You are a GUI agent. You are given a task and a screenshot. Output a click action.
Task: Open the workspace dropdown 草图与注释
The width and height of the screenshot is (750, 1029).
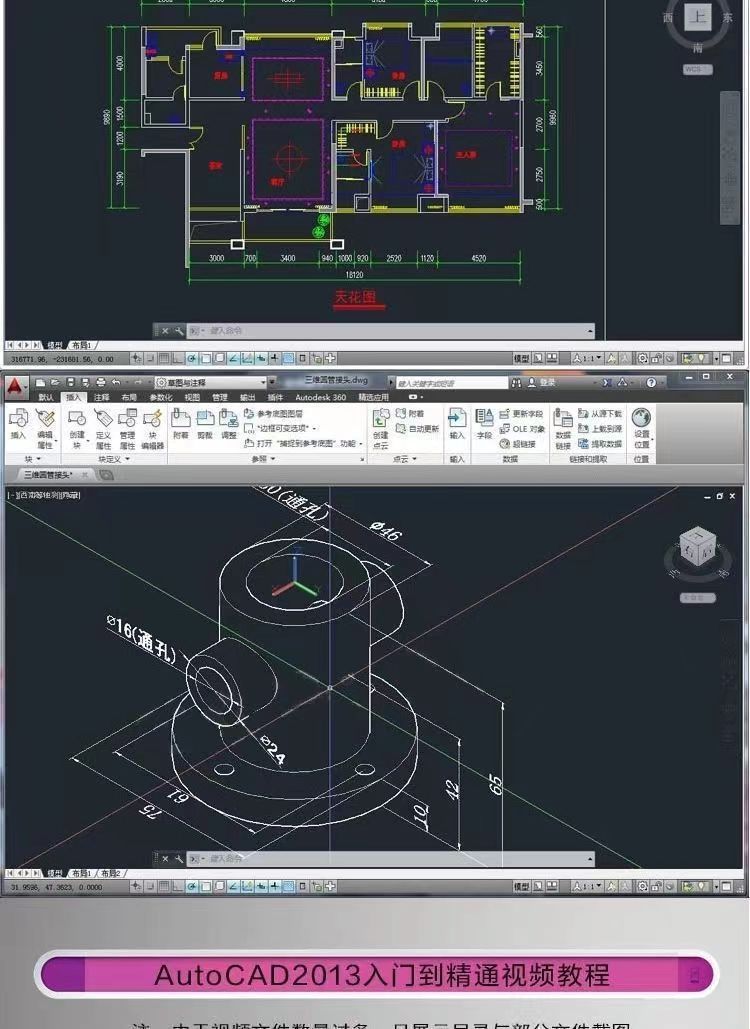pos(211,382)
